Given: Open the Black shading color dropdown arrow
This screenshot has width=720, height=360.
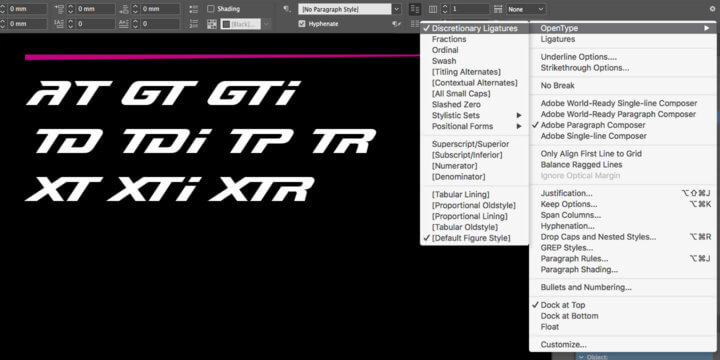Looking at the screenshot, I should [x=266, y=24].
